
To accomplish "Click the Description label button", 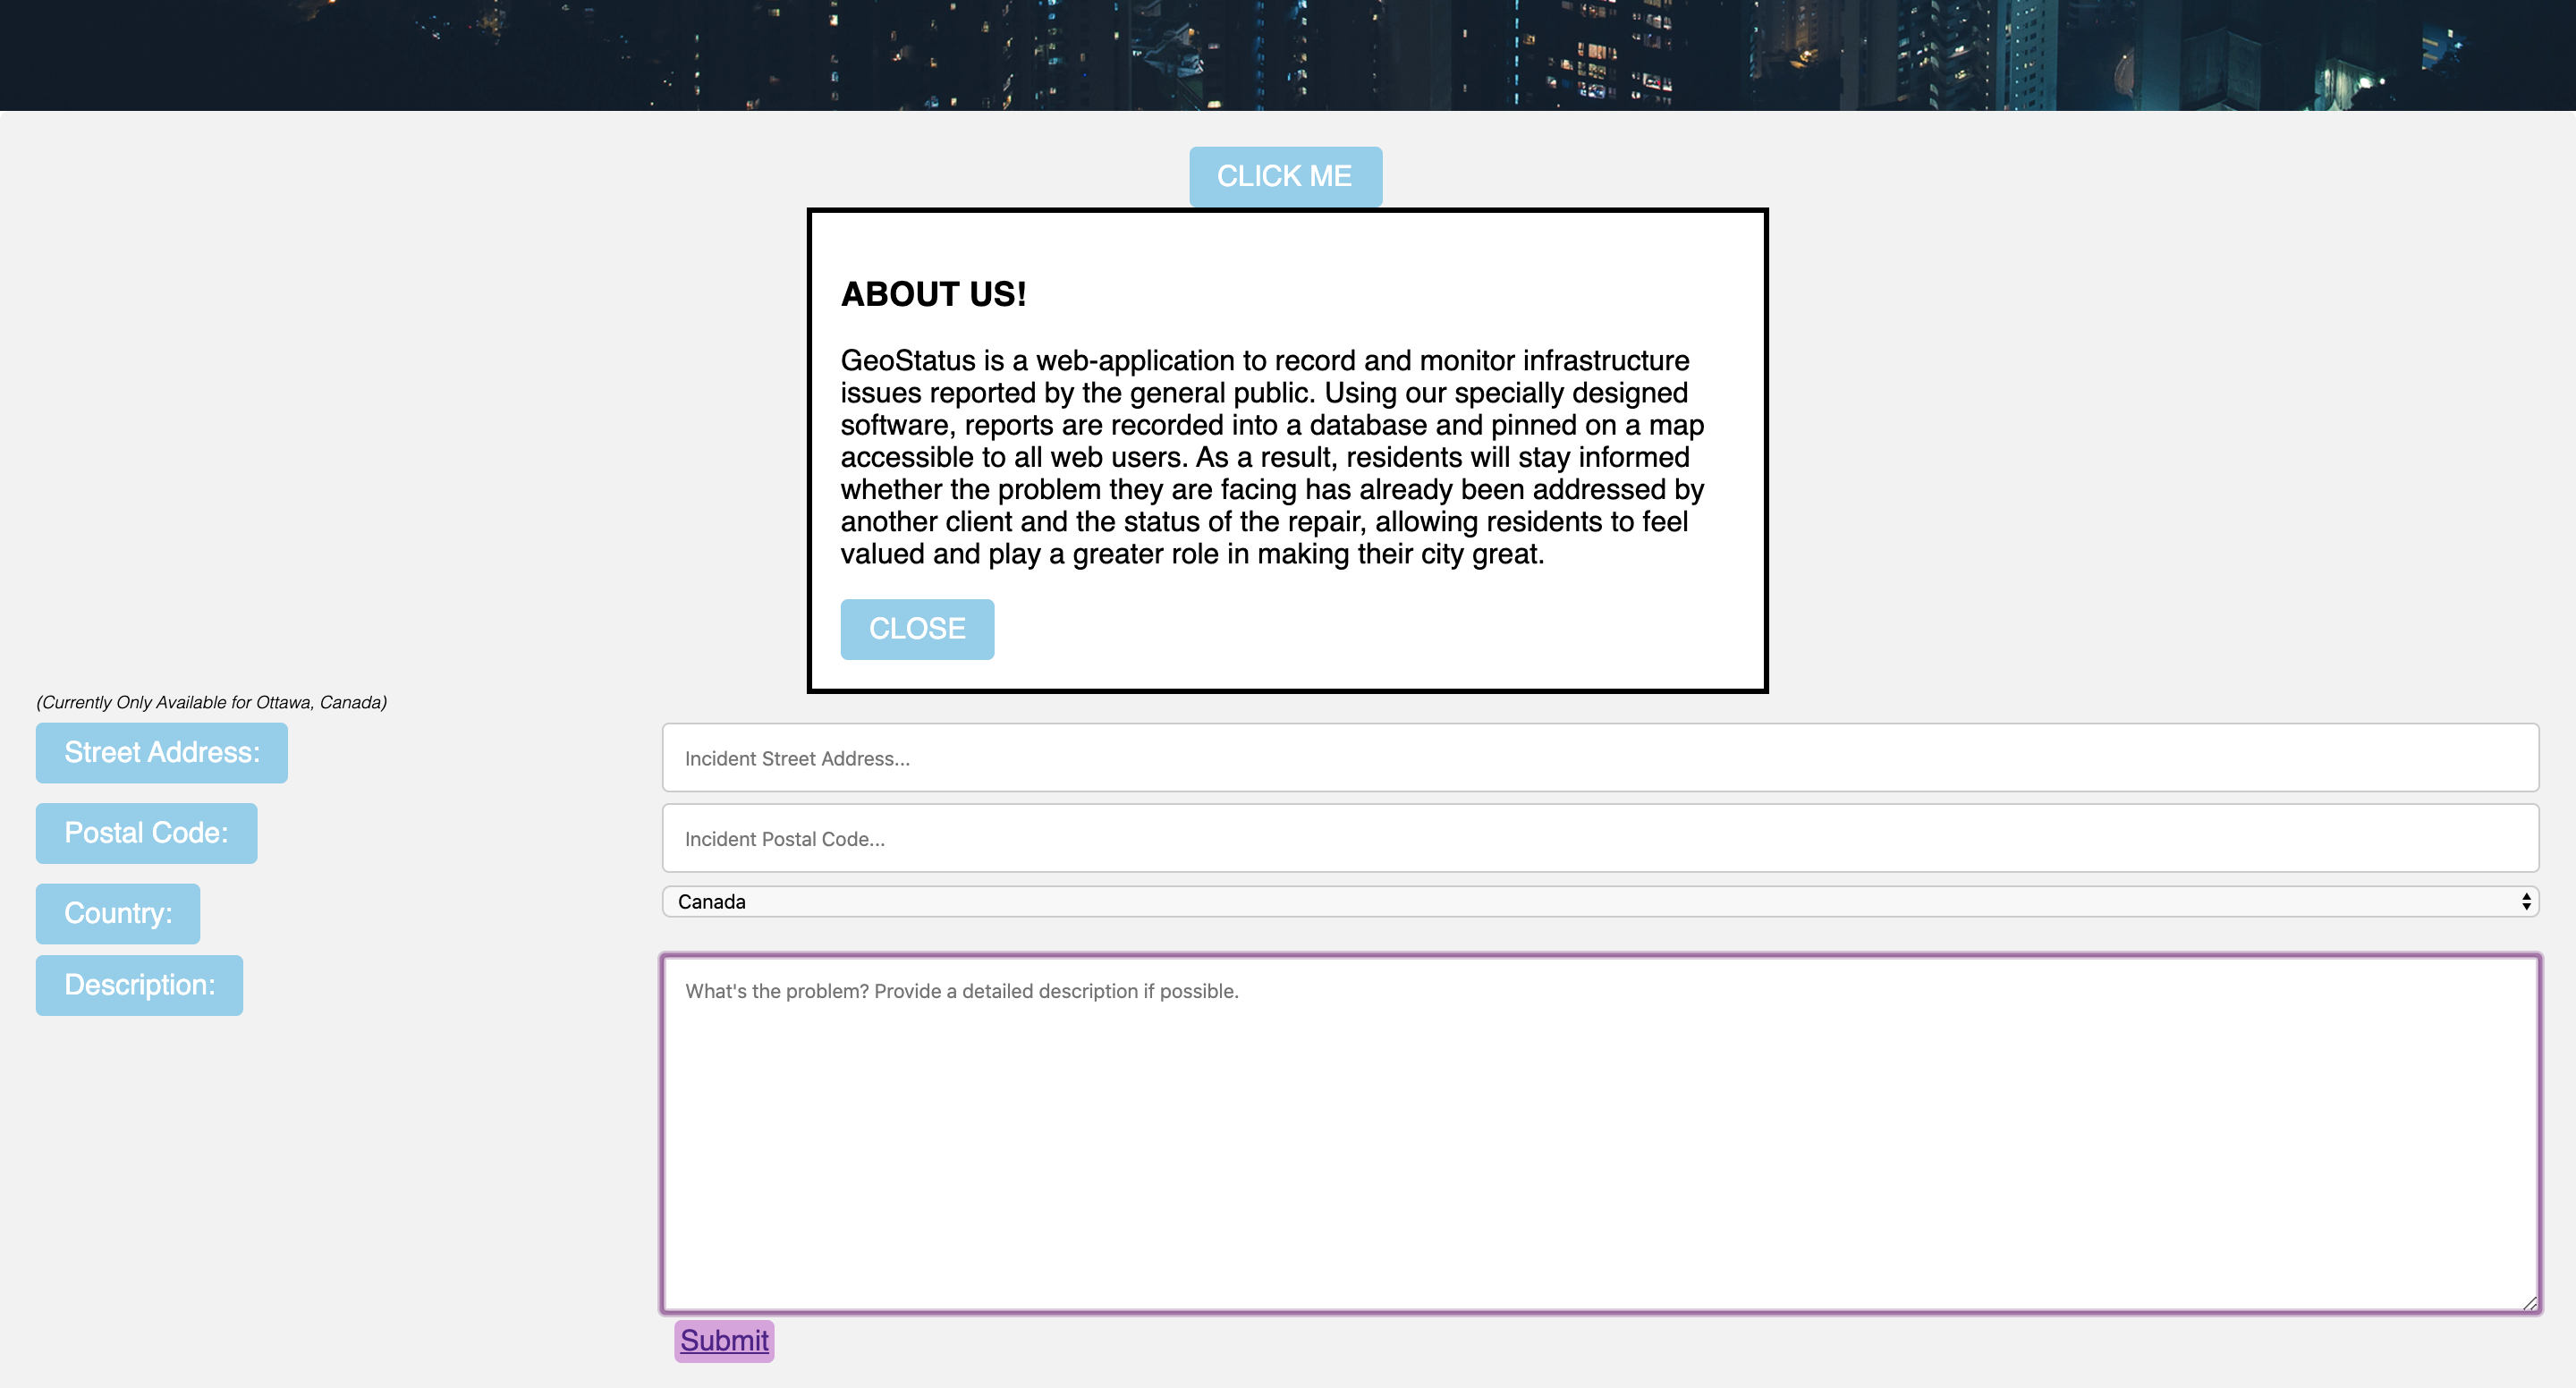I will point(139,985).
